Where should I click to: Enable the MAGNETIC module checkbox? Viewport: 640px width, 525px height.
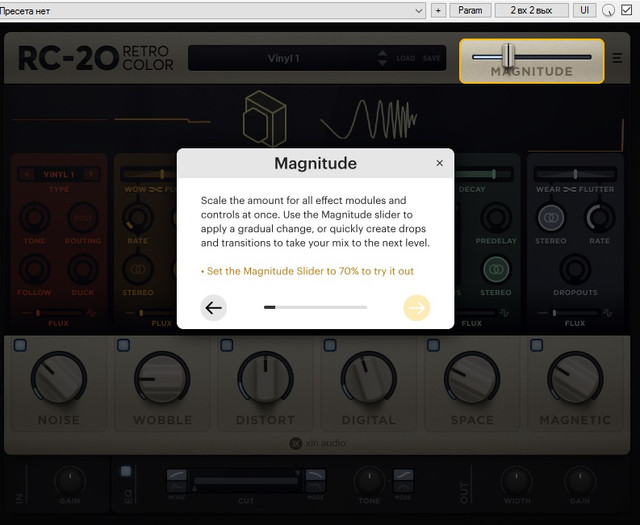[536, 345]
